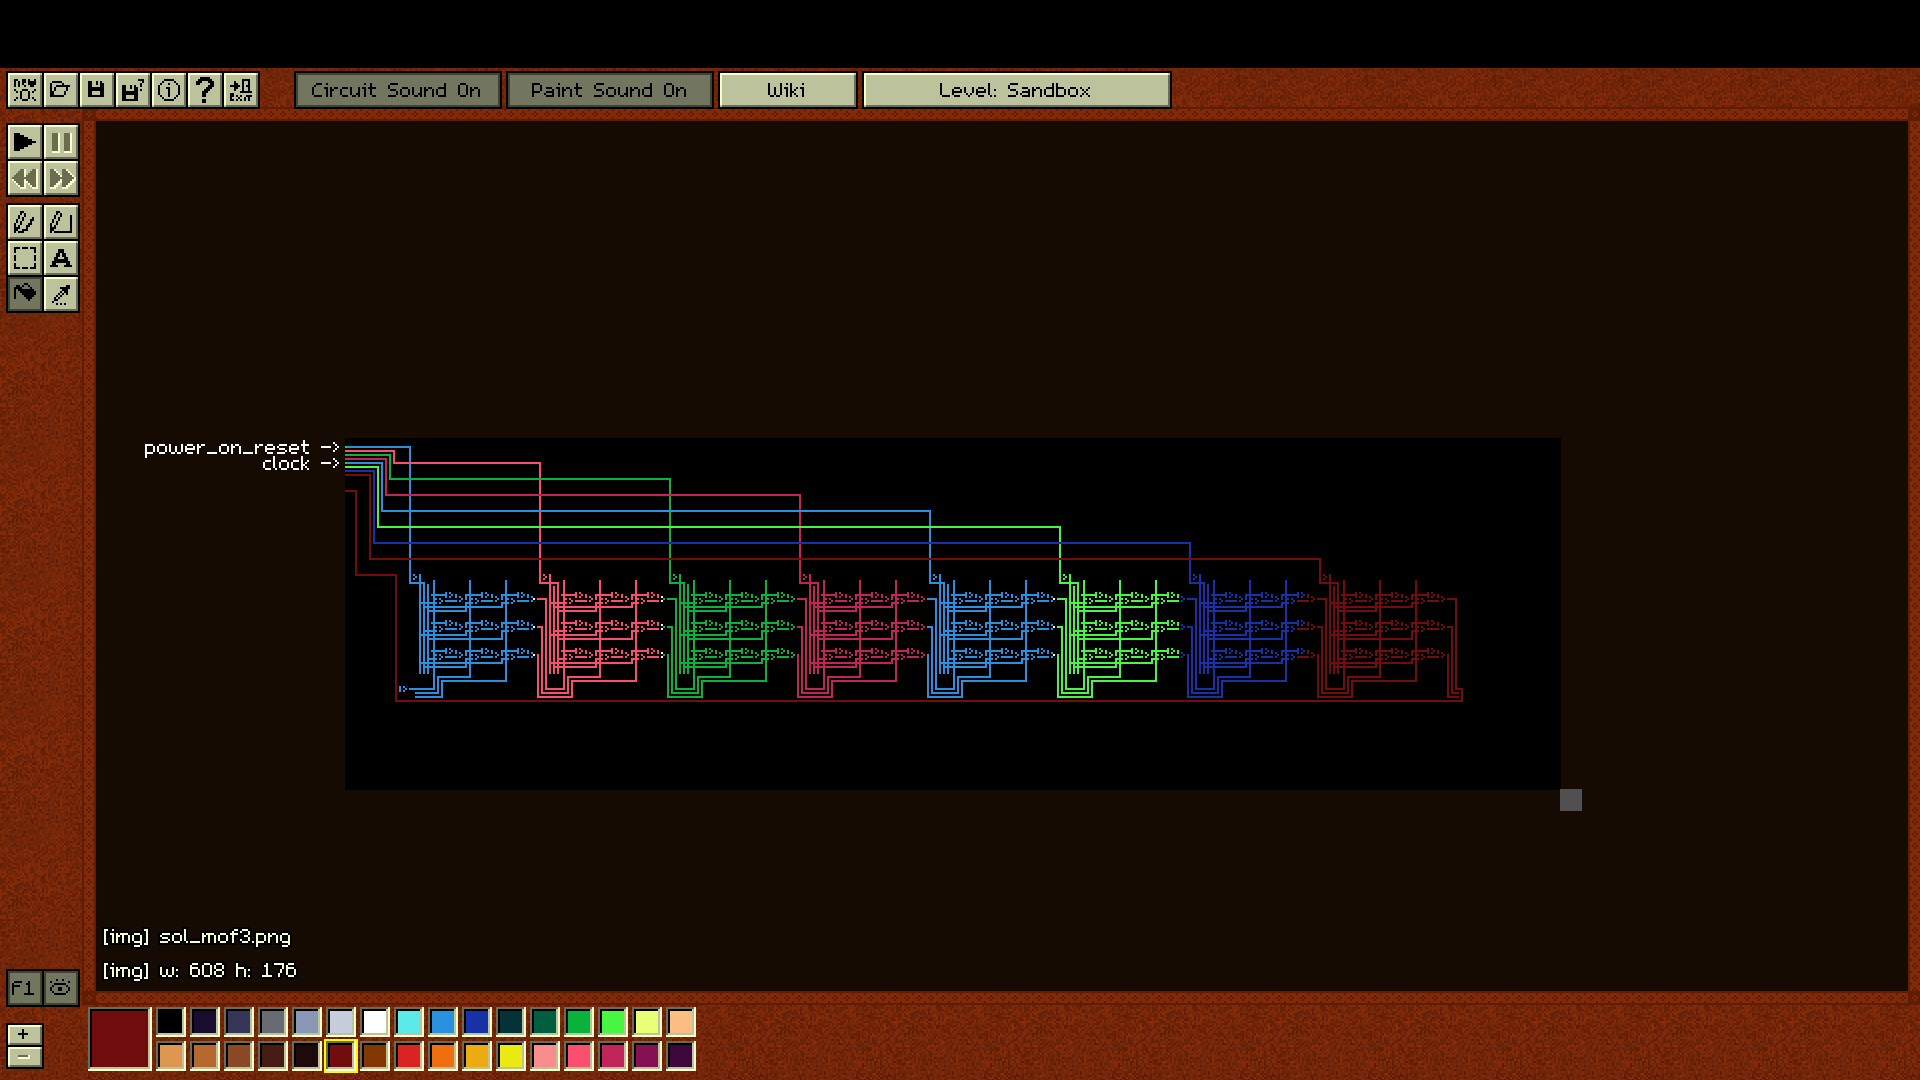Open the Wiki
1920x1080 pixels.
pos(787,90)
